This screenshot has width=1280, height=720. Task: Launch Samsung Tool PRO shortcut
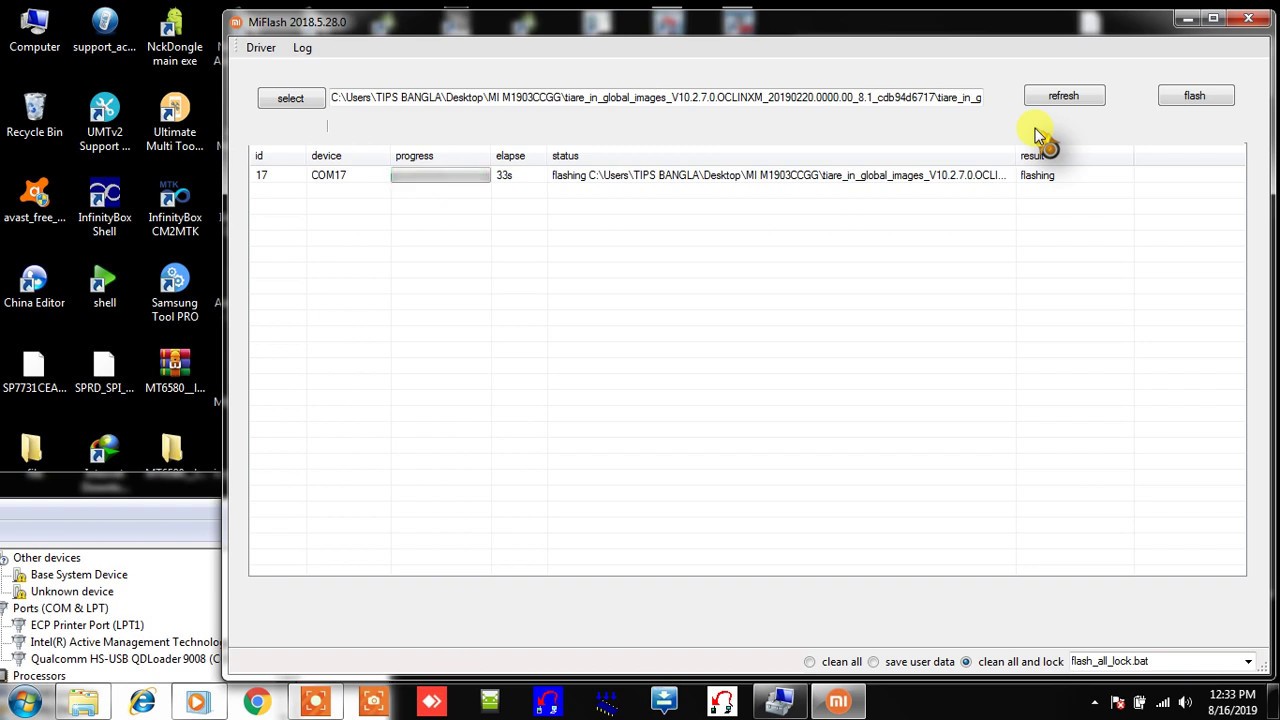point(174,293)
